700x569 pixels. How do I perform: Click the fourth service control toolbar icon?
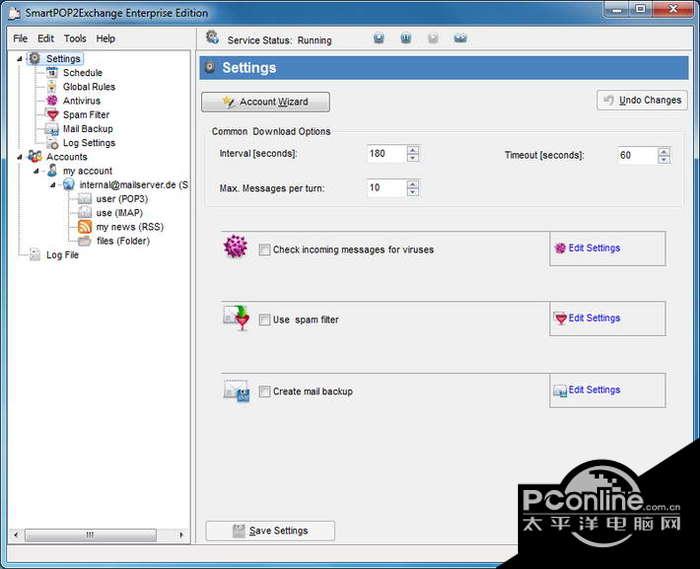(x=460, y=38)
